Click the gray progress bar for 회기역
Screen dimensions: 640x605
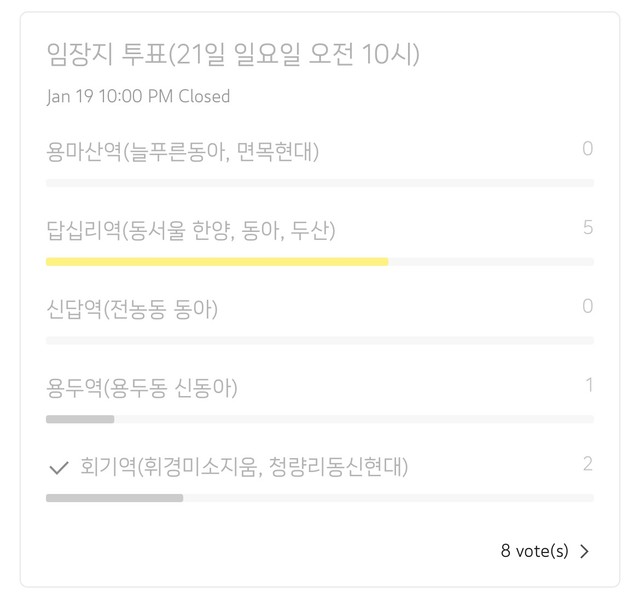click(x=114, y=498)
